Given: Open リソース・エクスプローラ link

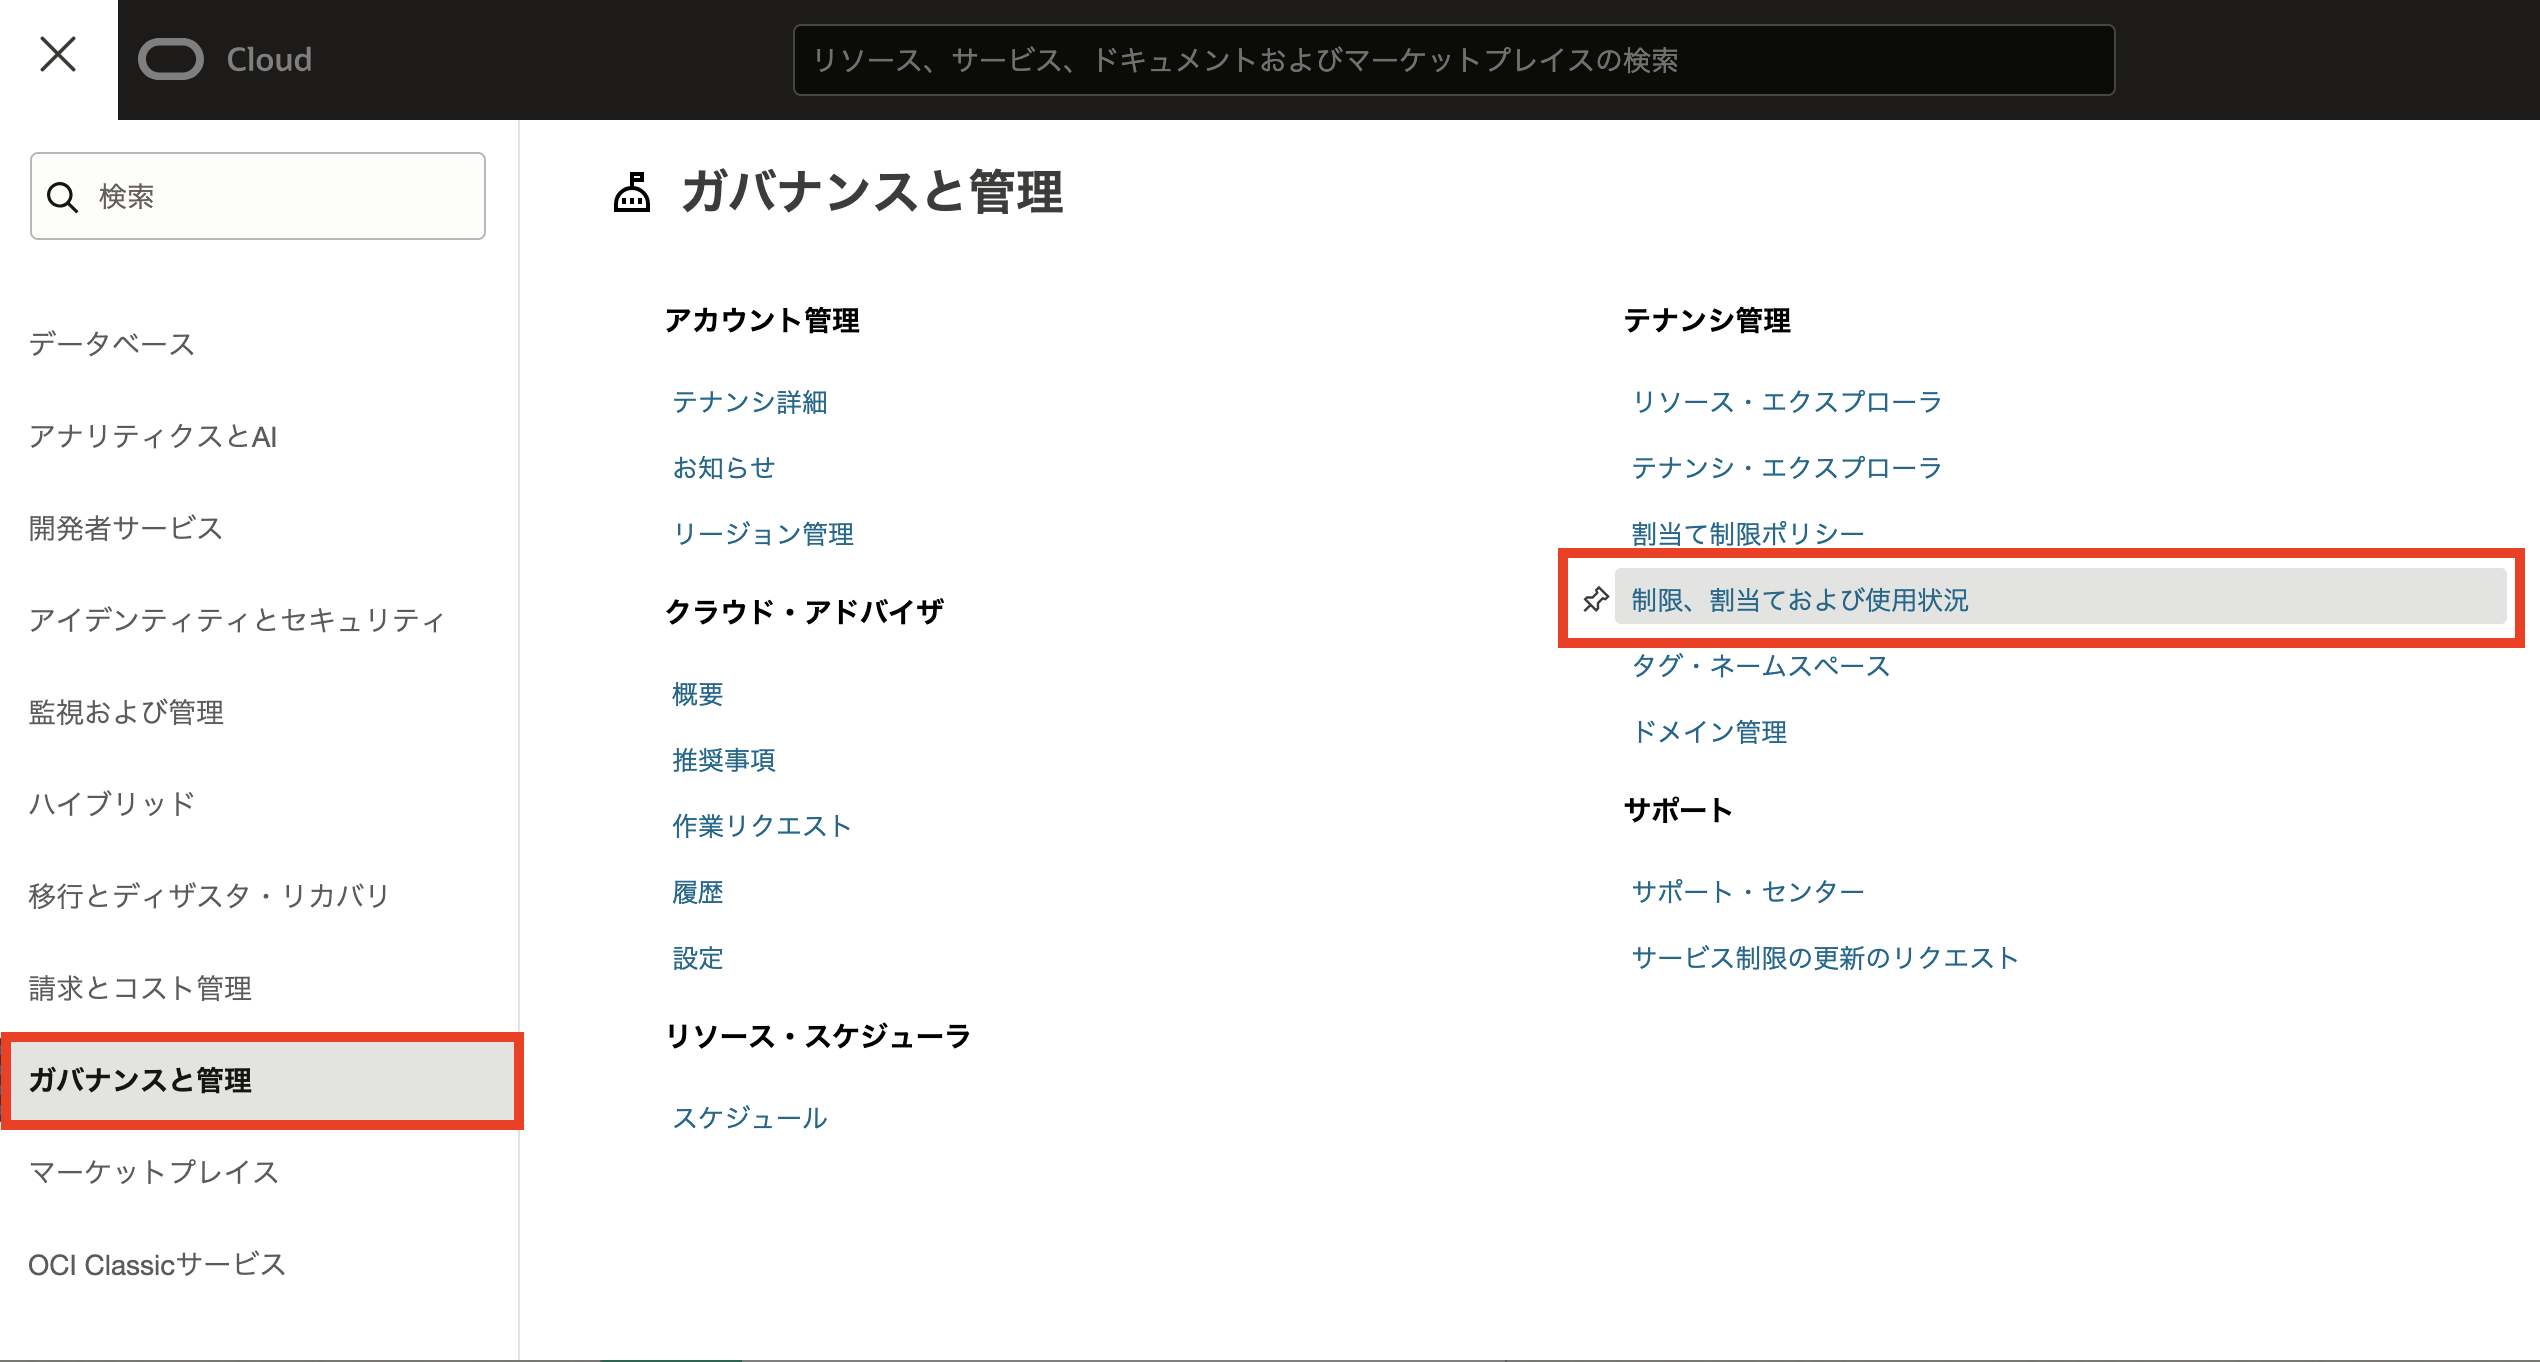Looking at the screenshot, I should point(1786,402).
